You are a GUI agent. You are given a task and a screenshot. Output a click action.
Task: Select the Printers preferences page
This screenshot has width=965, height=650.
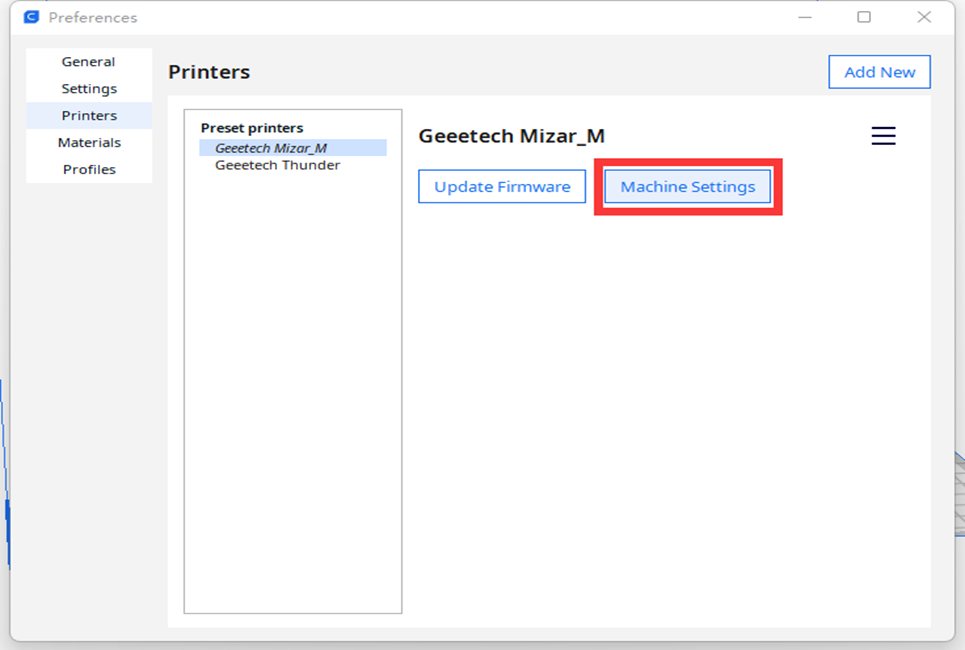point(89,116)
